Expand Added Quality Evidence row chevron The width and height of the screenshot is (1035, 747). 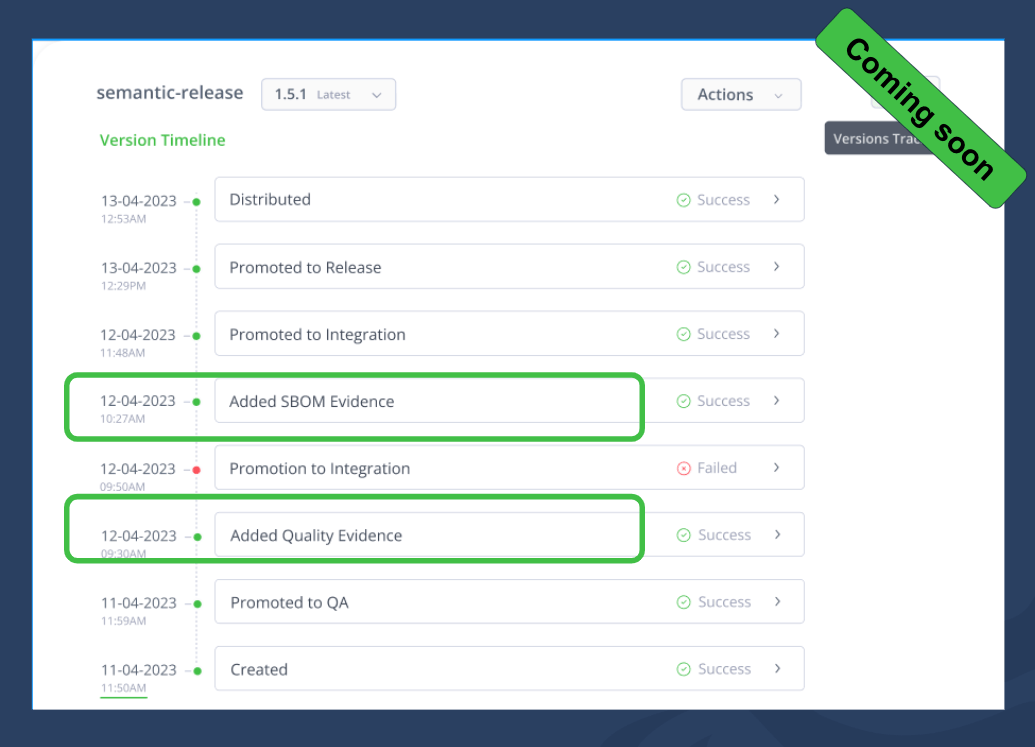coord(778,535)
